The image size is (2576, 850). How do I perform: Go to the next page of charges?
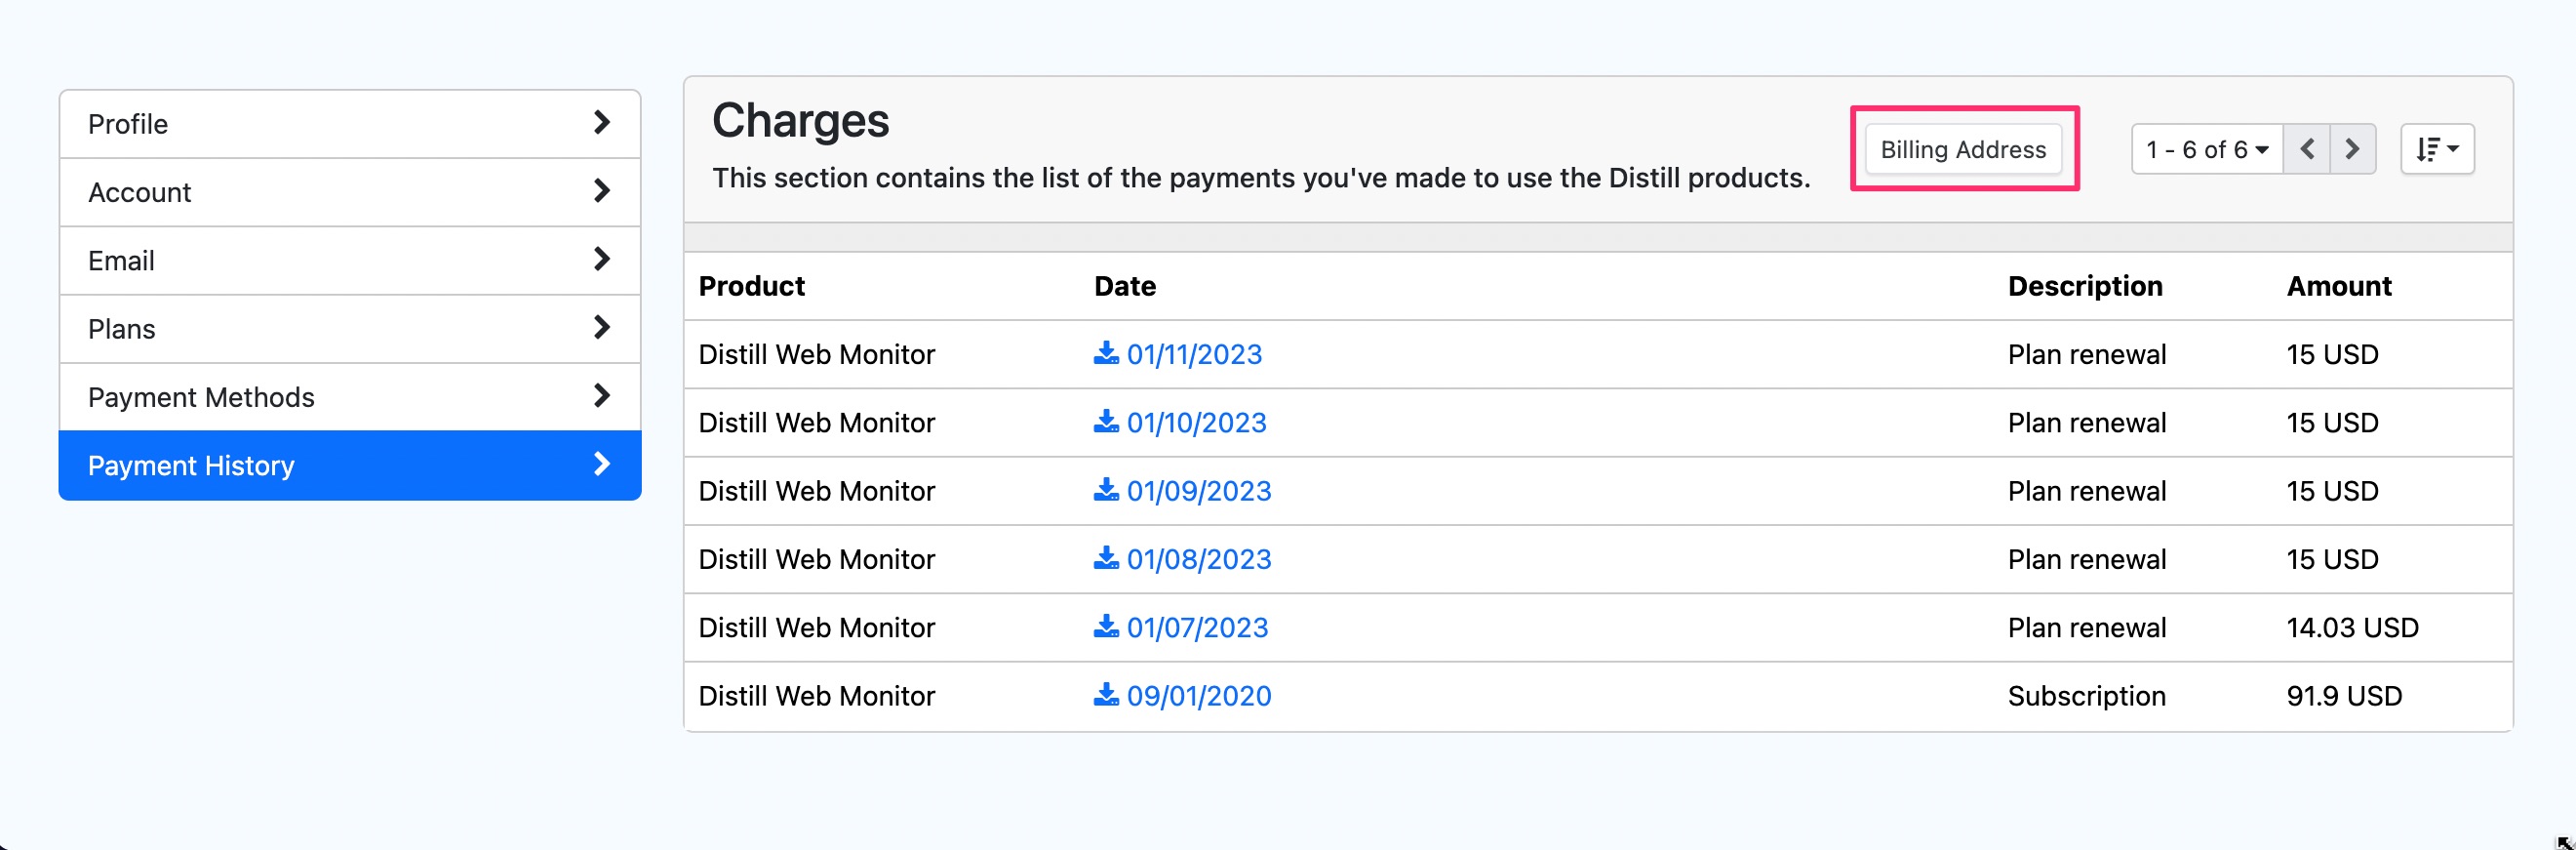pos(2353,149)
